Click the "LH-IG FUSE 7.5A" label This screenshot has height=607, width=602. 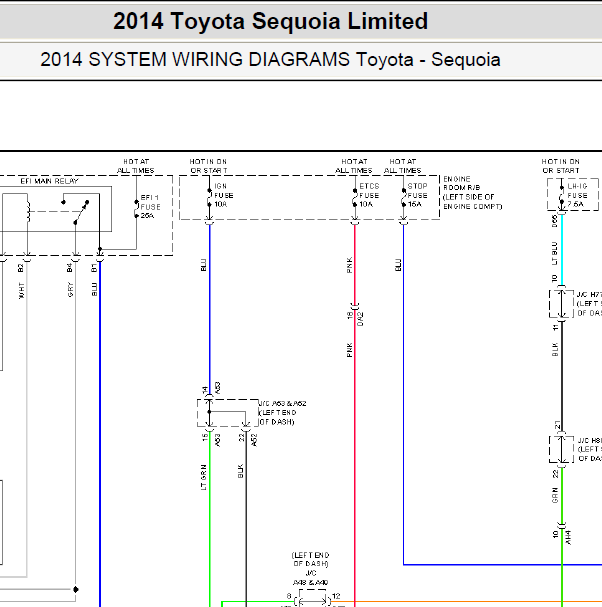click(577, 195)
